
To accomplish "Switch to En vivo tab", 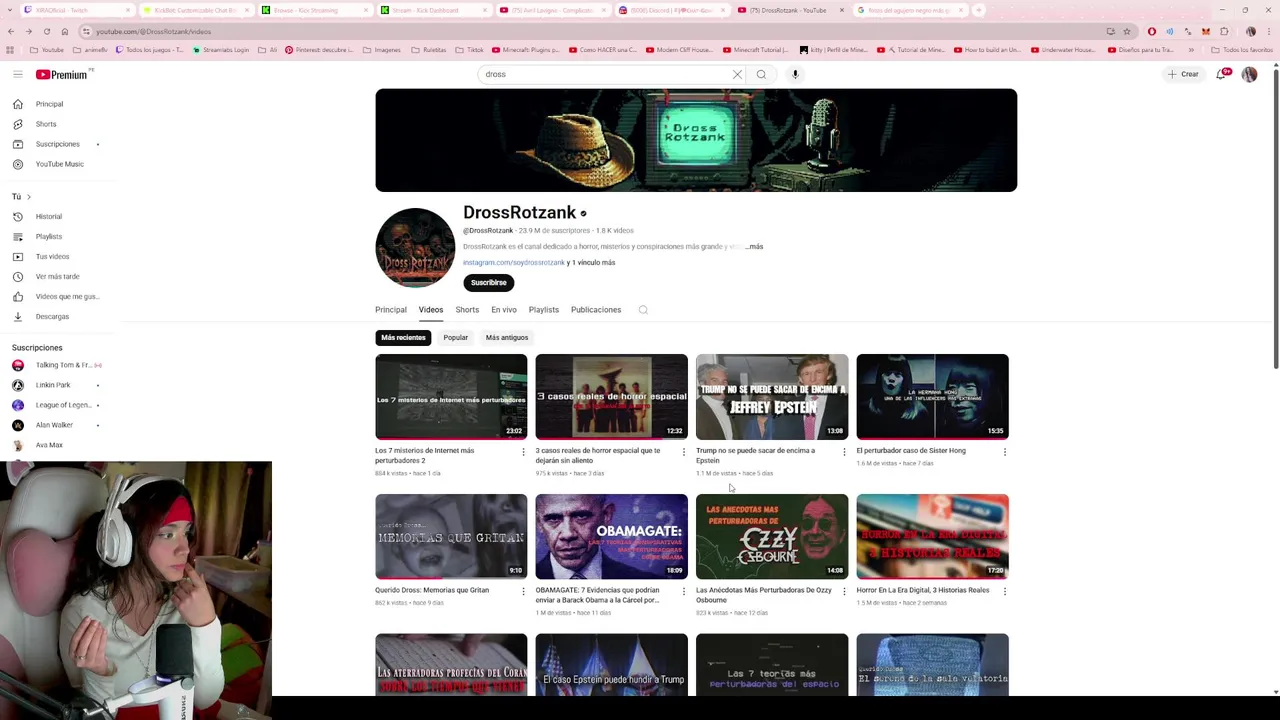I will click(x=504, y=310).
